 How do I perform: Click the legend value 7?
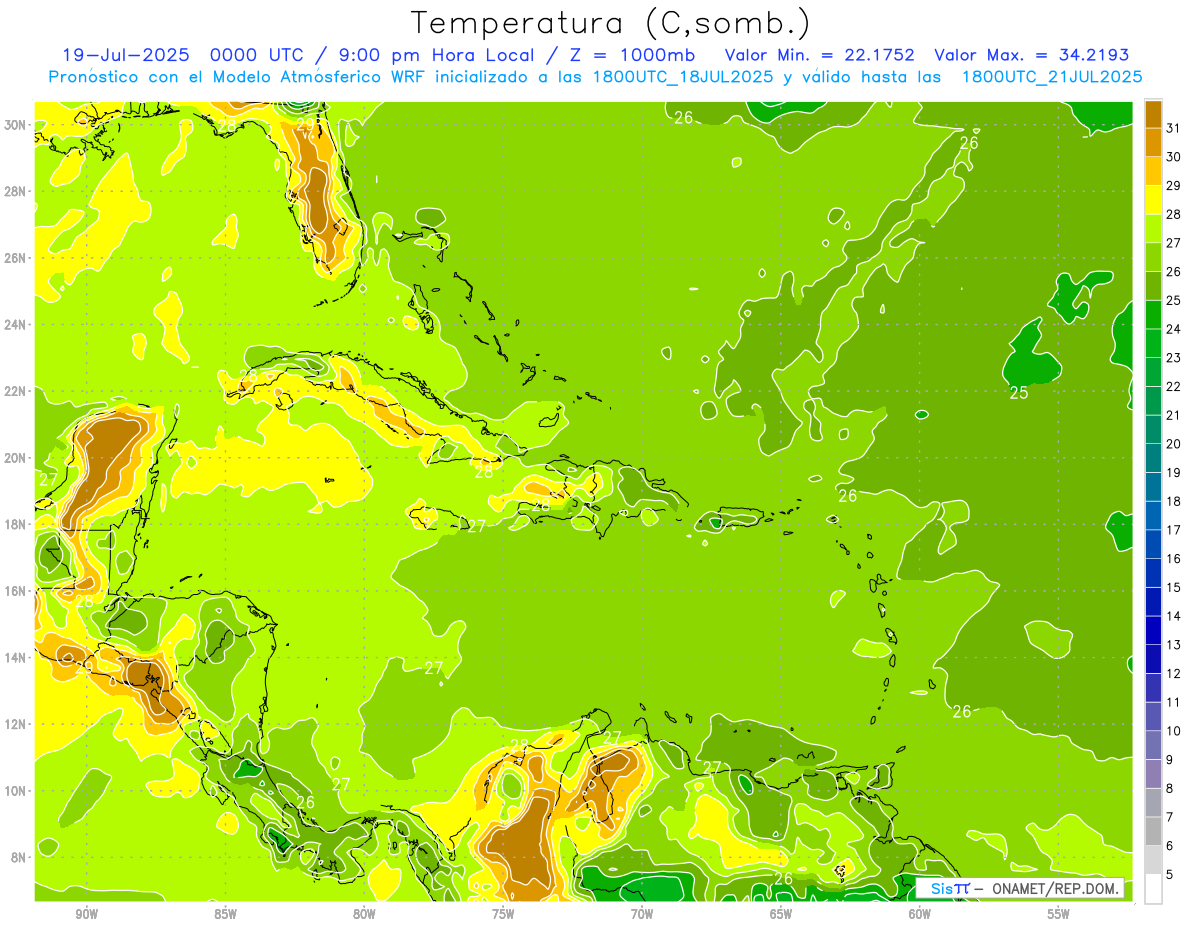click(1170, 818)
